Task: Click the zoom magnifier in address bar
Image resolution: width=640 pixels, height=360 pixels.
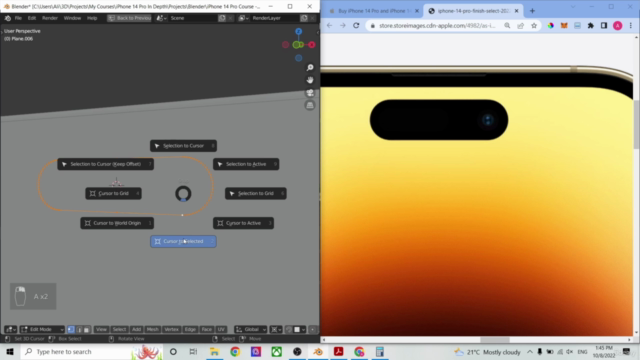Action: tap(507, 25)
